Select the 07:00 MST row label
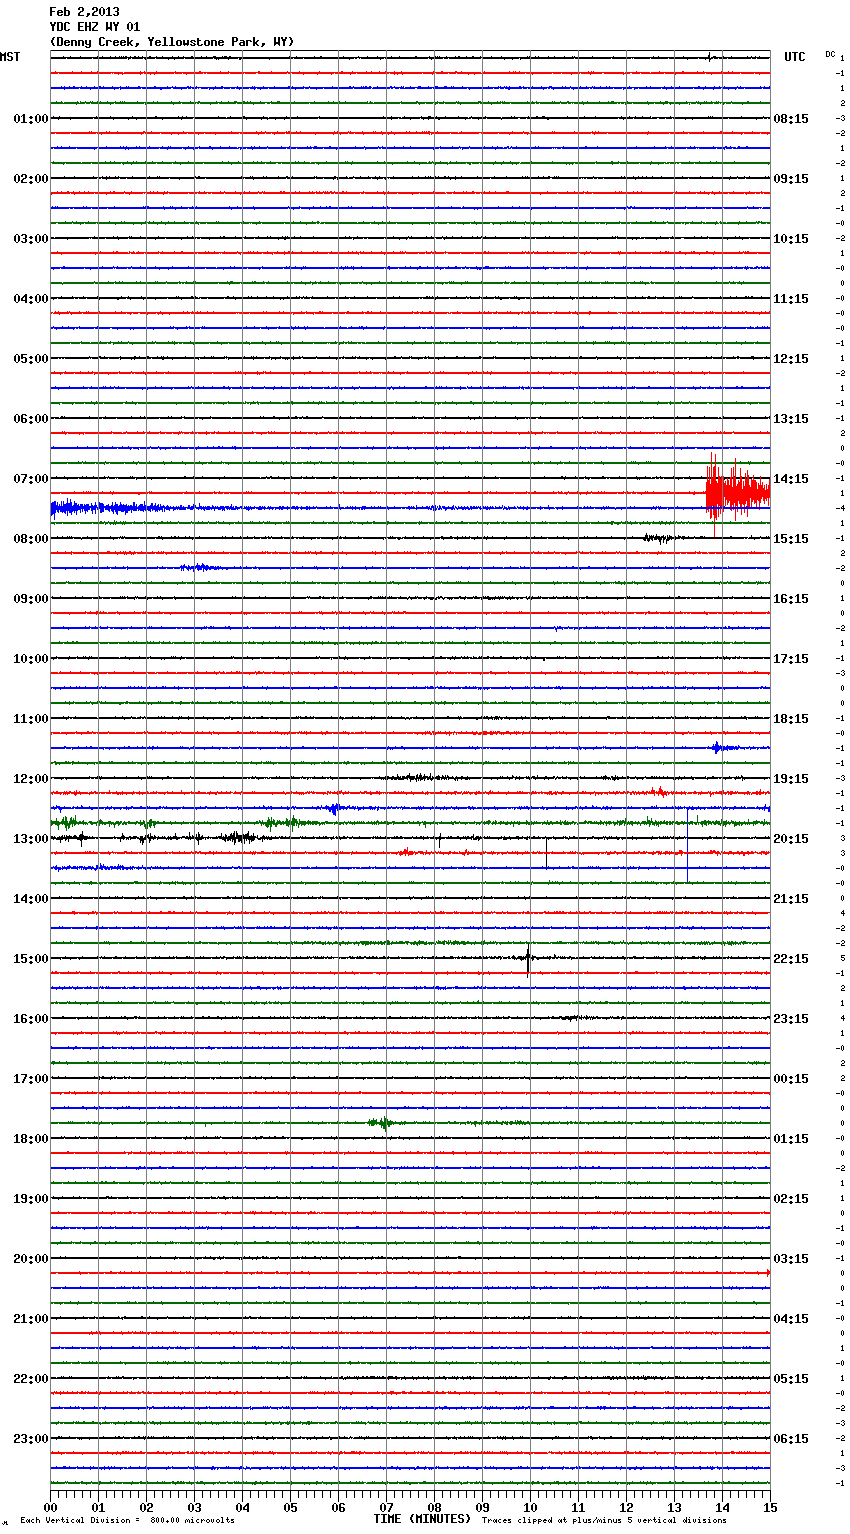The height and width of the screenshot is (1534, 850). click(x=31, y=479)
